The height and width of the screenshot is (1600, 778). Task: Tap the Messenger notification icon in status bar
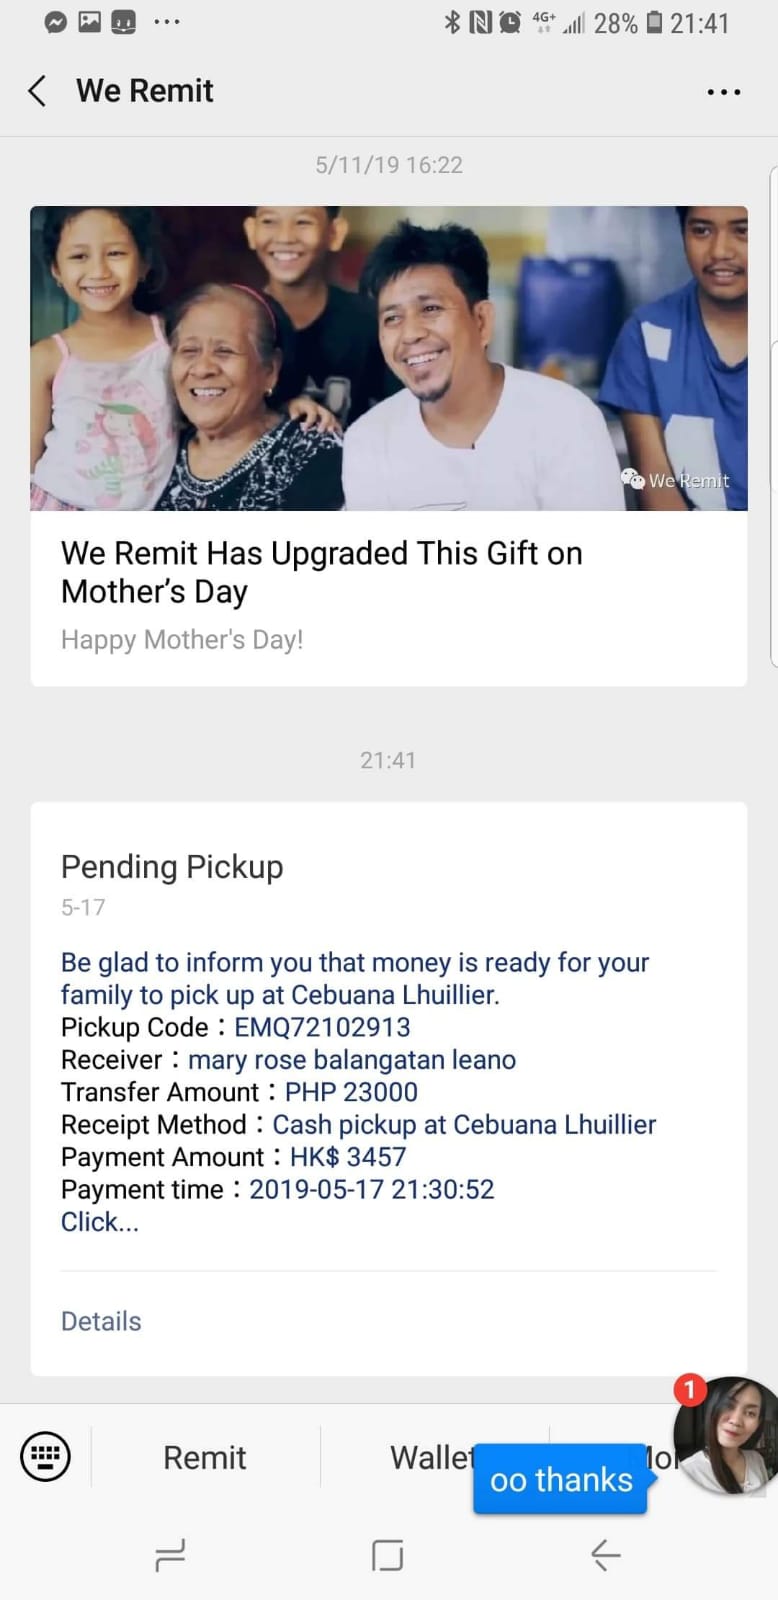point(56,22)
